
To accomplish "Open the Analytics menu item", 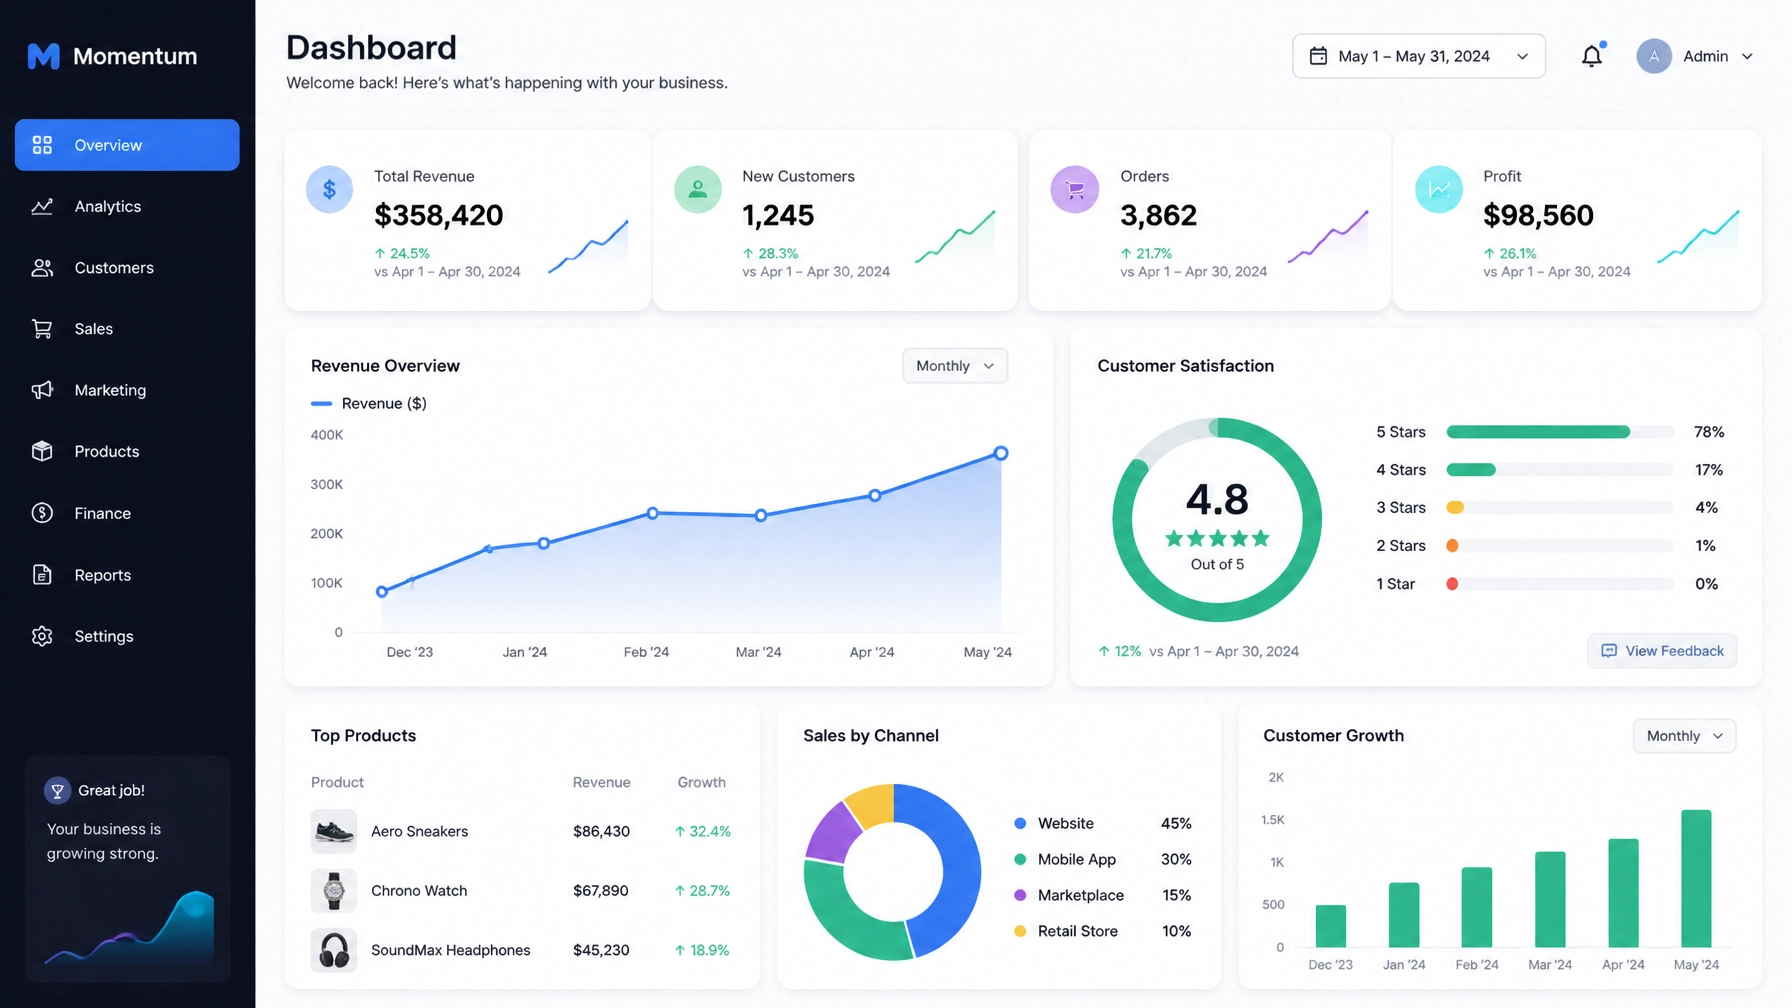I will 127,206.
